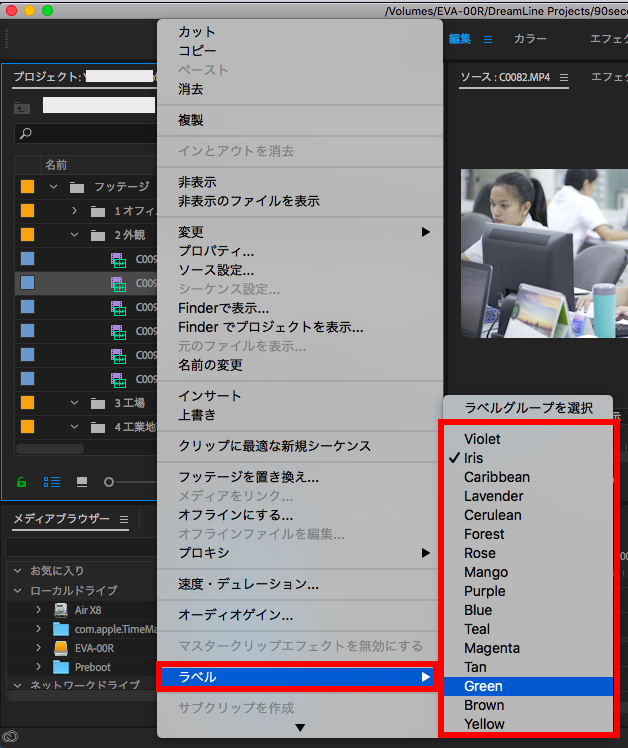Switch project panel to list view
The height and width of the screenshot is (748, 628).
tap(52, 482)
